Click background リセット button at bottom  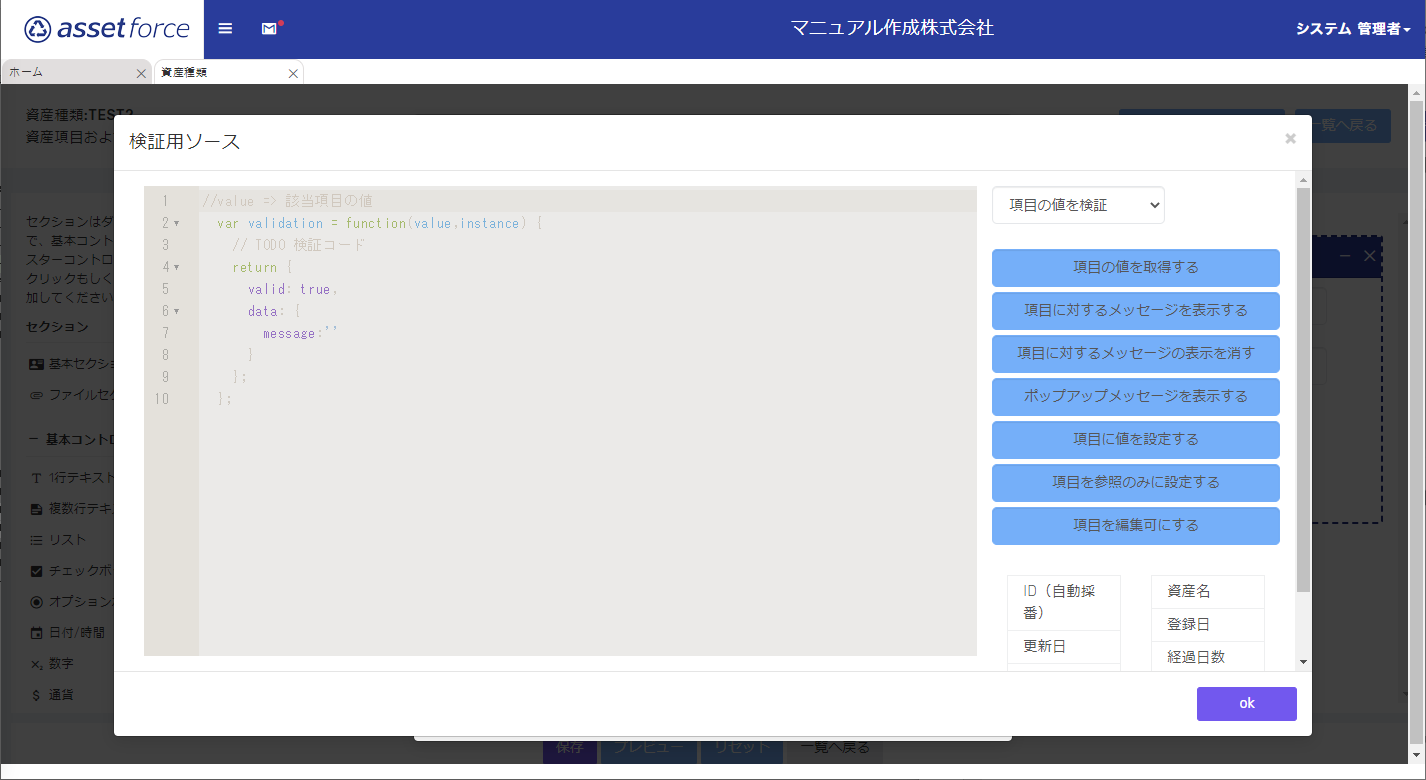click(x=742, y=748)
